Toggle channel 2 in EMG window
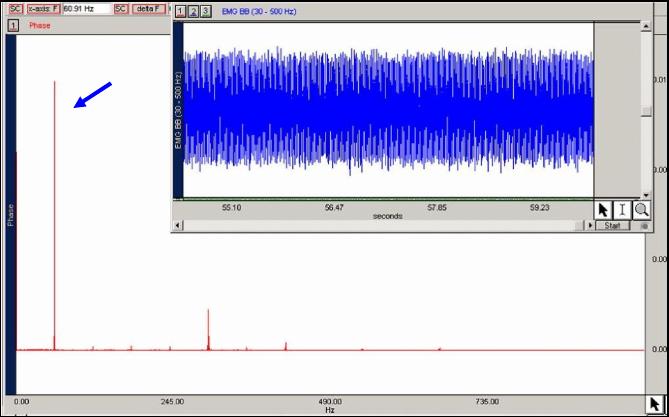Screen dimensions: 669x417 click(x=193, y=11)
